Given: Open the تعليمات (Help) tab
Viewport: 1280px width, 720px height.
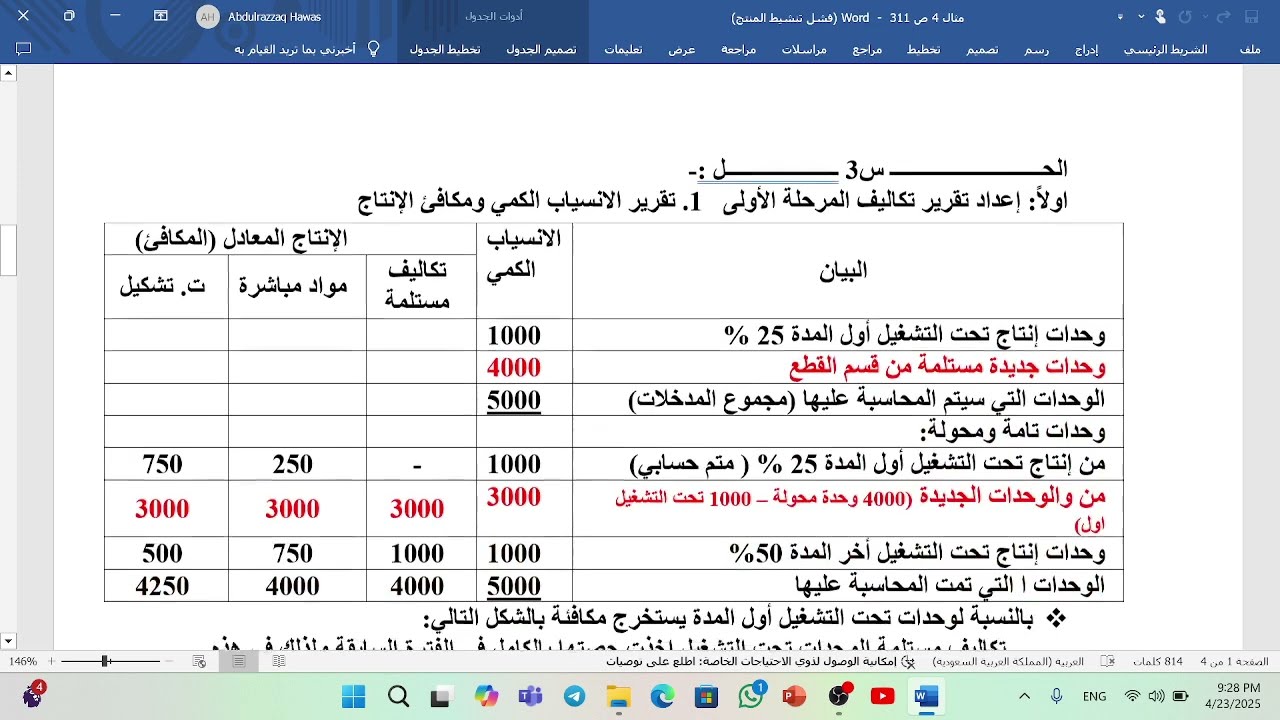Looking at the screenshot, I should tap(623, 49).
